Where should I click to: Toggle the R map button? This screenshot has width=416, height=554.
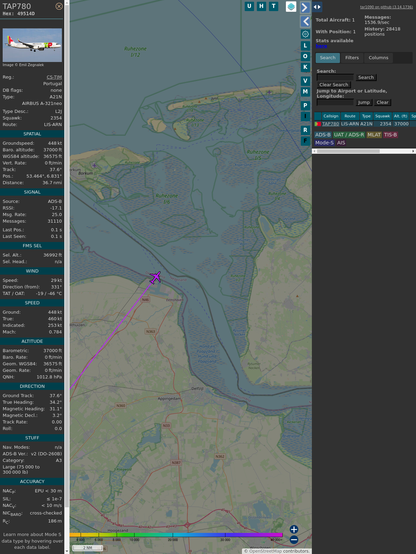click(305, 130)
